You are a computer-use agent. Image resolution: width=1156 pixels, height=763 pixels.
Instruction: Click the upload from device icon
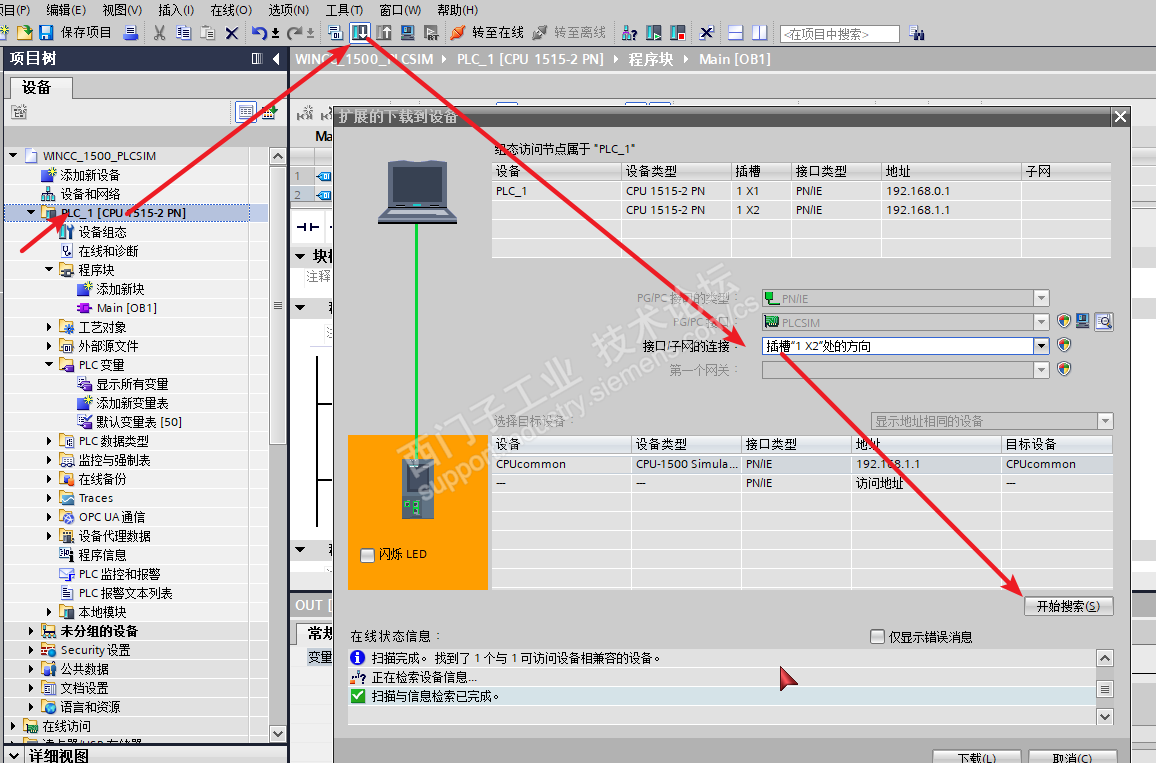(383, 32)
